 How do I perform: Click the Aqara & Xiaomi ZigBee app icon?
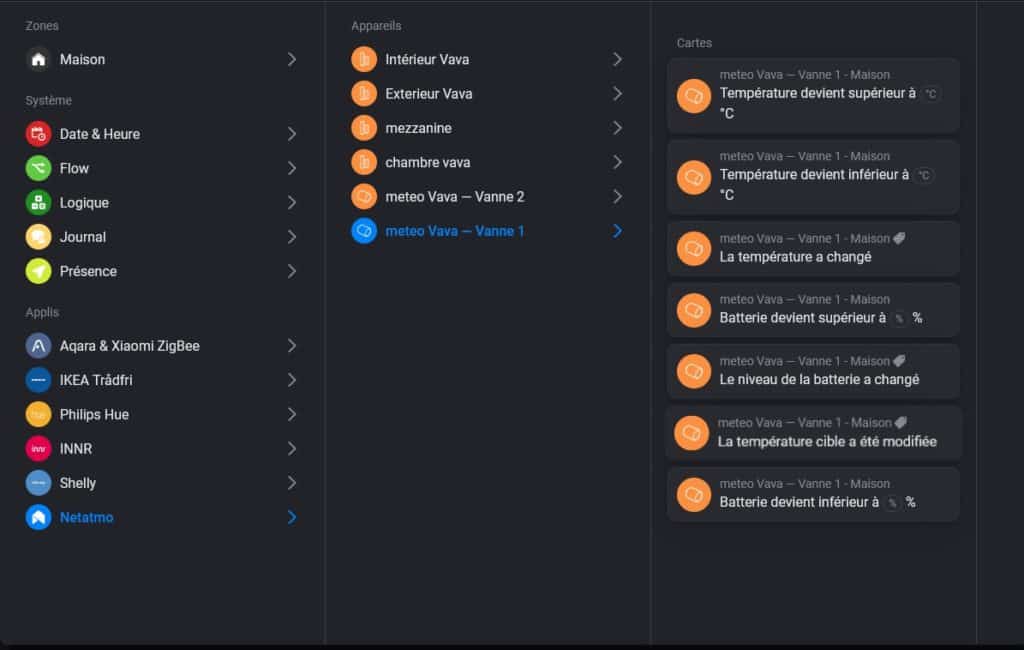(39, 346)
